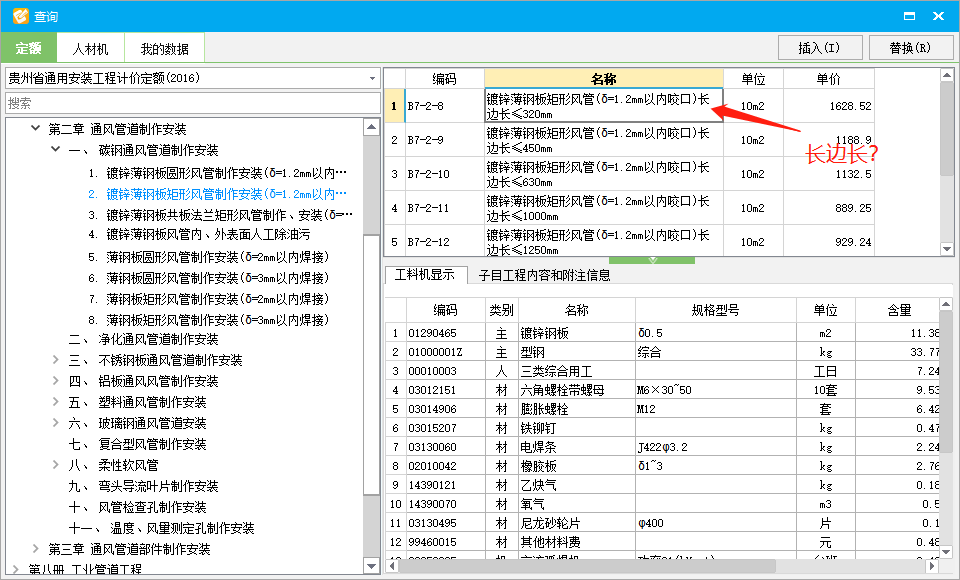Click the 替换(R) button
960x580 pixels.
point(910,48)
